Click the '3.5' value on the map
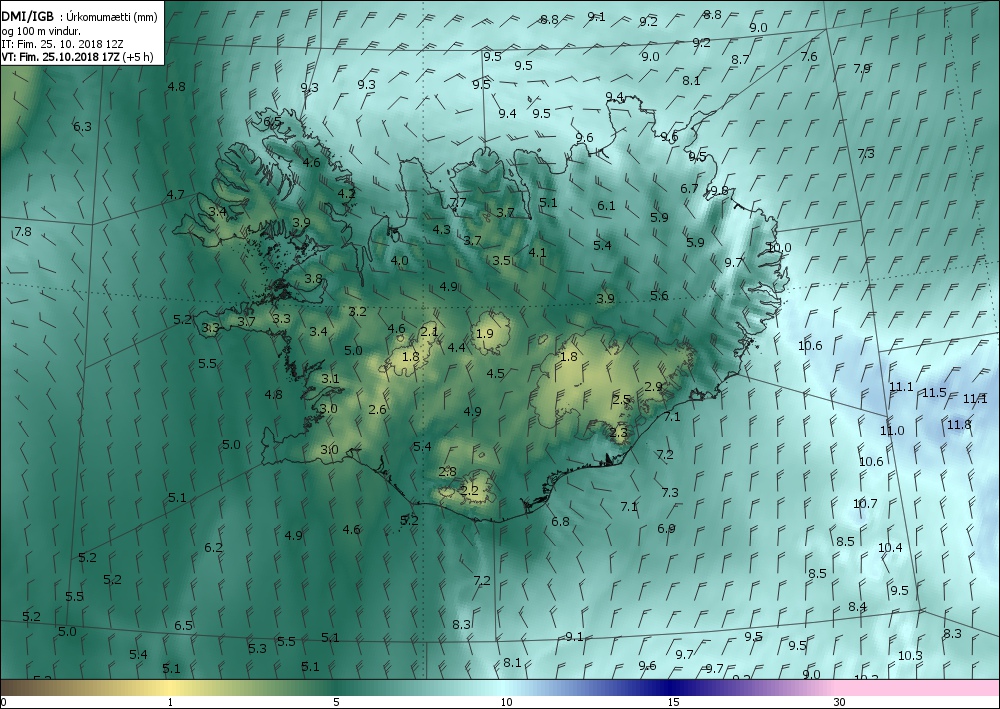The image size is (1000, 709). point(502,260)
